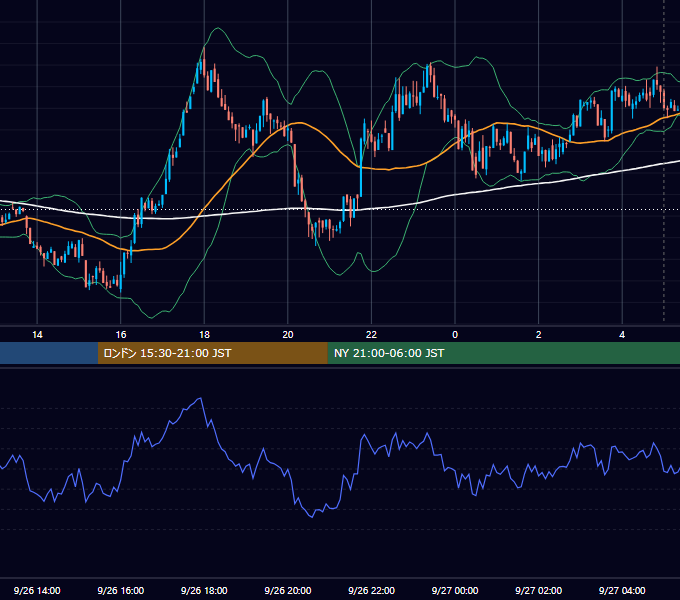Click the 9/27 02:00 date label
Image resolution: width=680 pixels, height=600 pixels.
pyautogui.click(x=539, y=590)
